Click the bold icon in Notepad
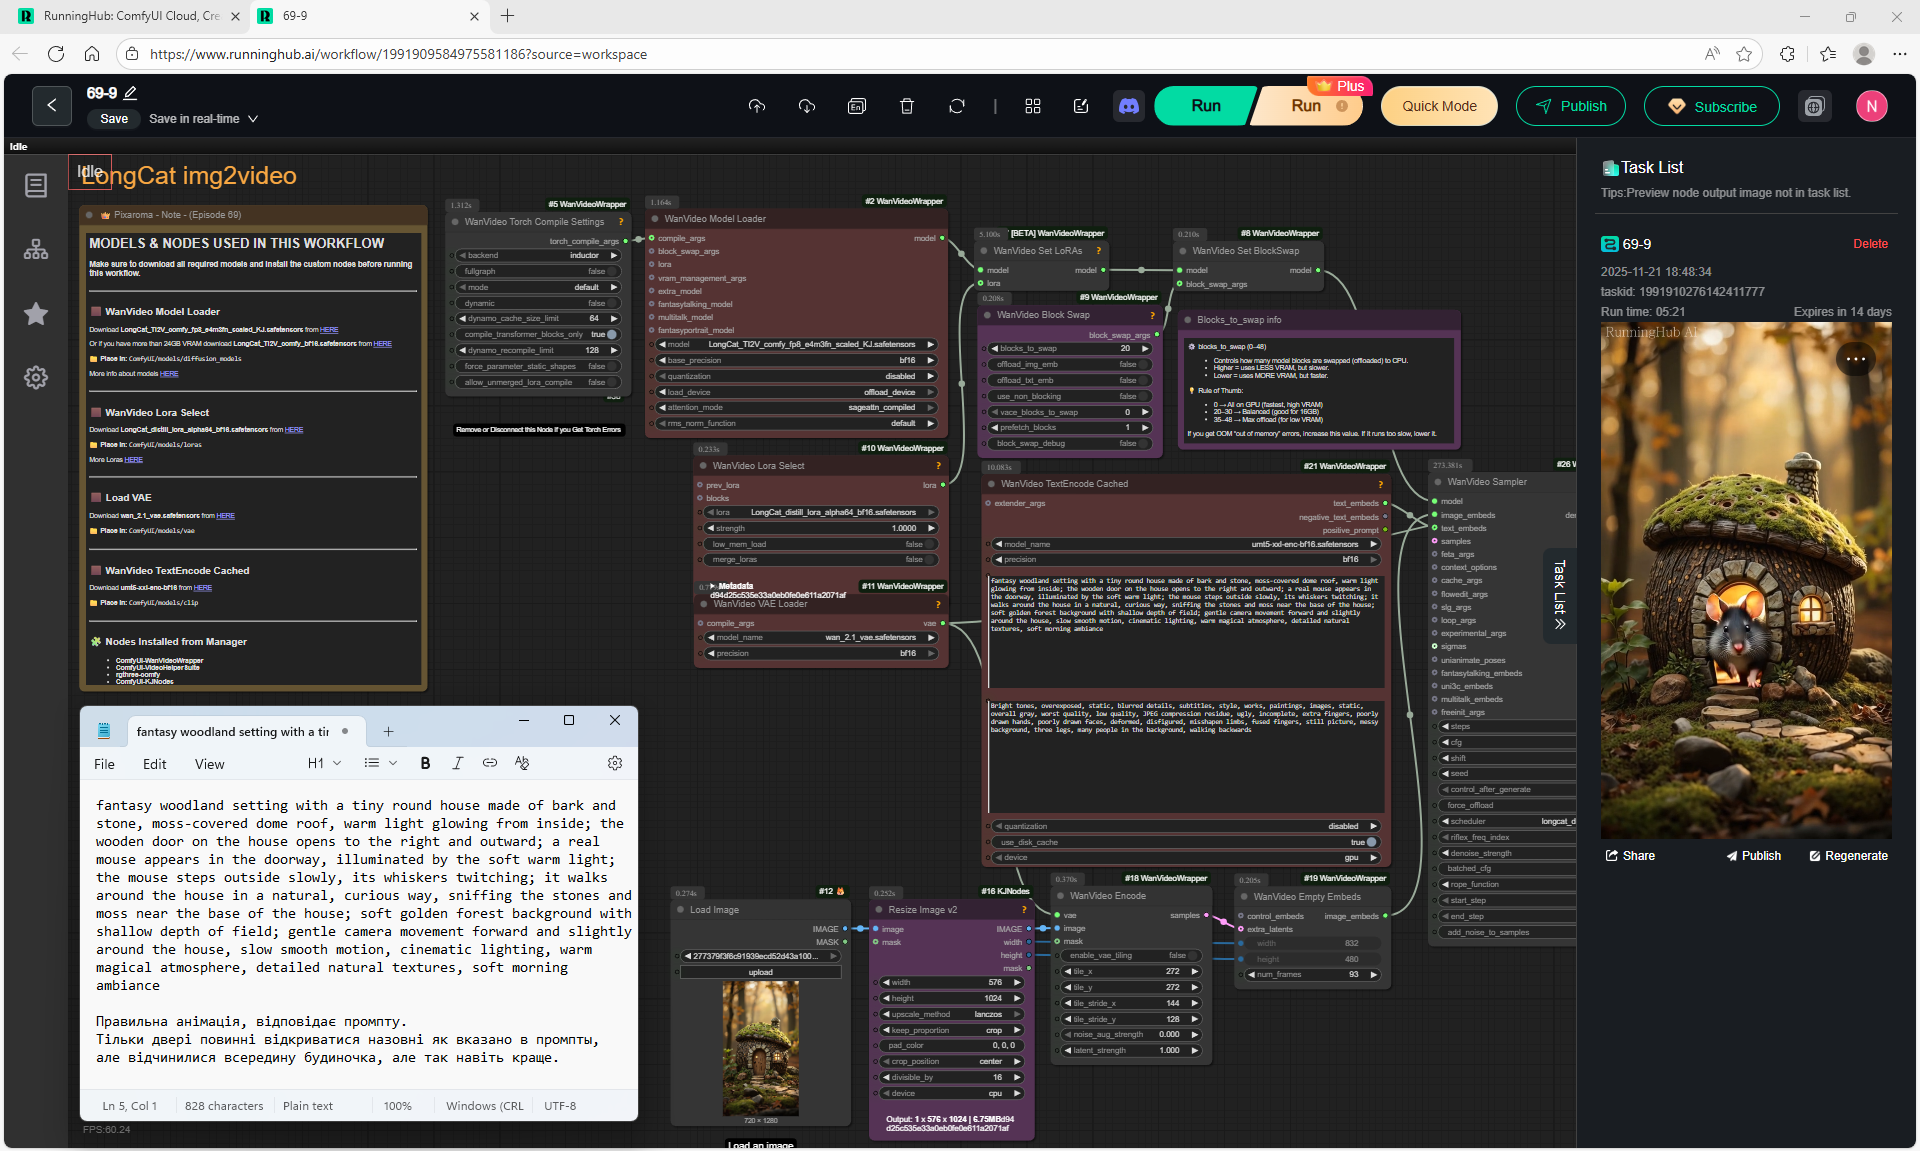 [425, 763]
